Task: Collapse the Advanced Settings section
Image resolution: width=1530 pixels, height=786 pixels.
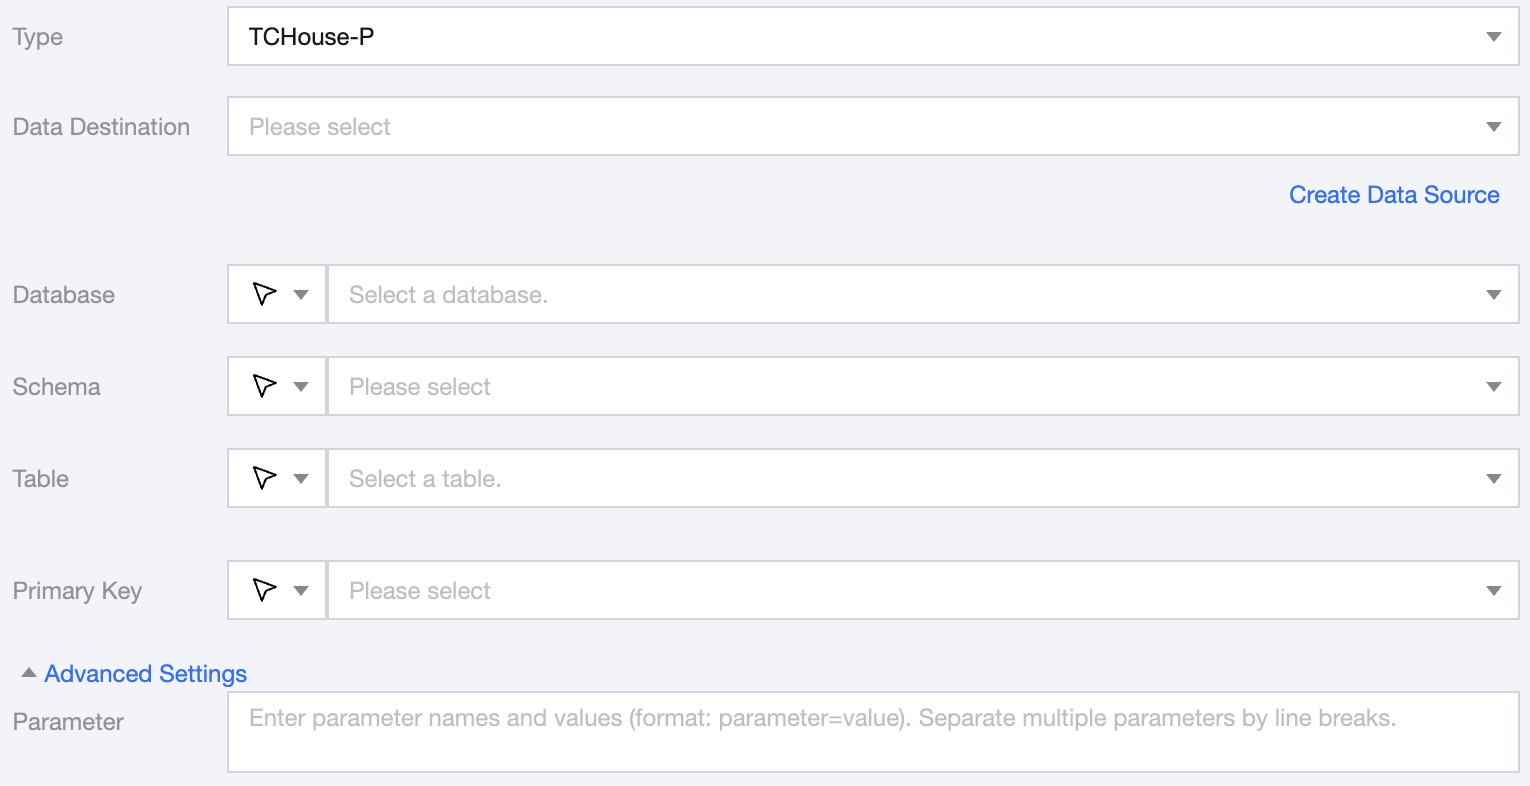Action: tap(145, 674)
